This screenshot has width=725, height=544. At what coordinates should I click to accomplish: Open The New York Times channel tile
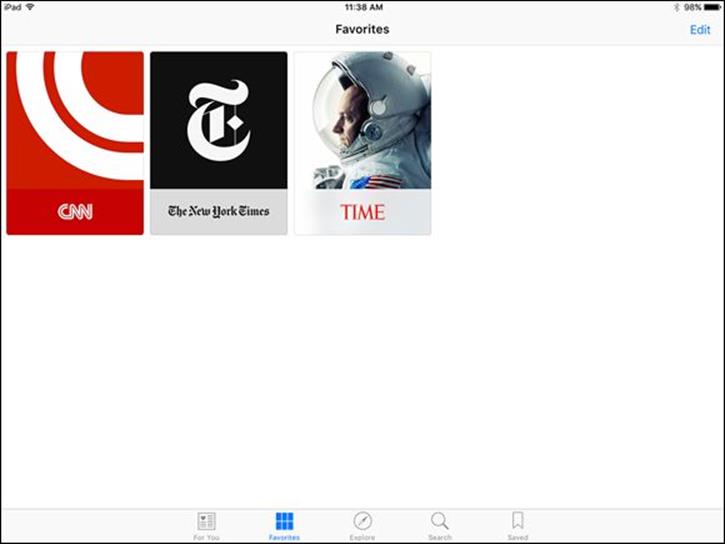tap(219, 143)
